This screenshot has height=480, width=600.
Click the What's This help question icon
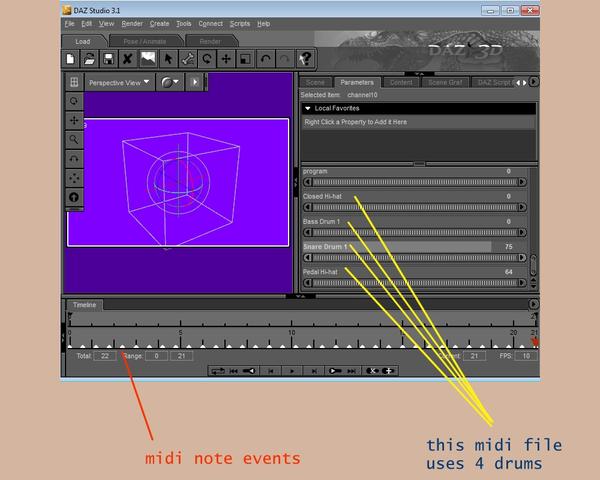tap(305, 59)
